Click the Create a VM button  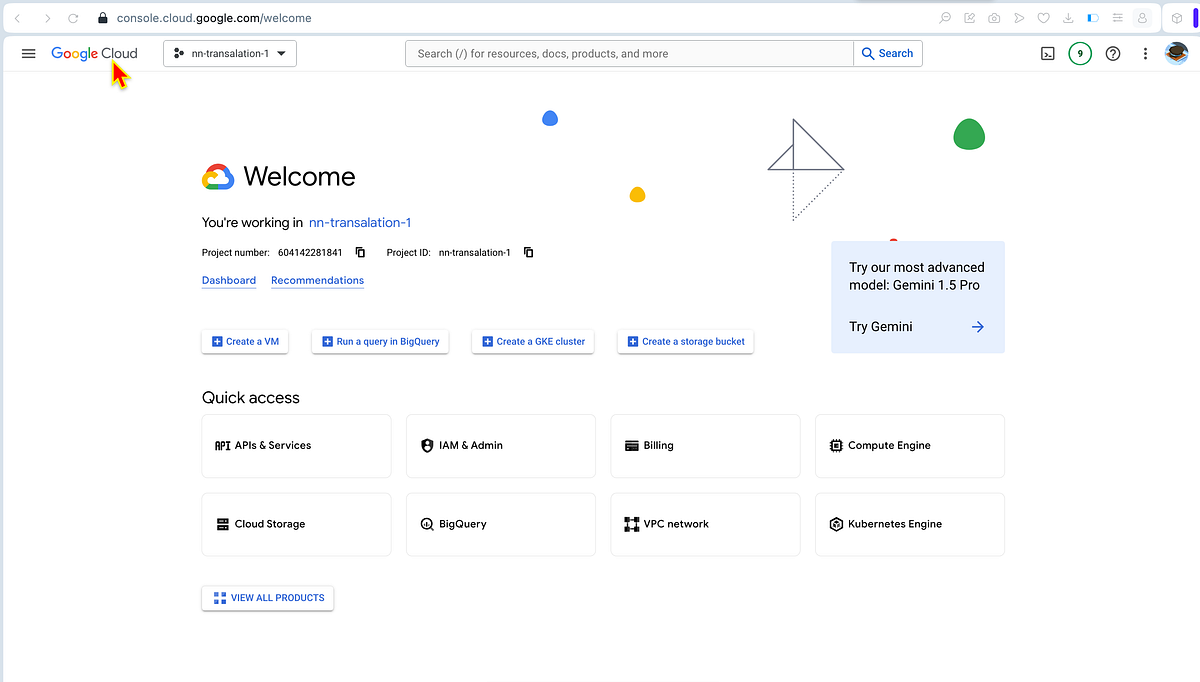coord(244,341)
